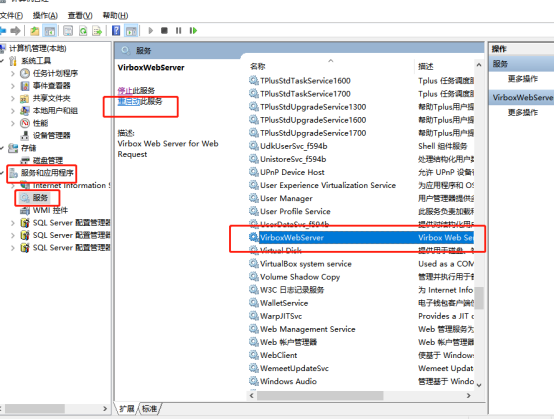Toggle the action pane icon in toolbar
Image resolution: width=554 pixels, height=419 pixels.
pyautogui.click(x=131, y=31)
